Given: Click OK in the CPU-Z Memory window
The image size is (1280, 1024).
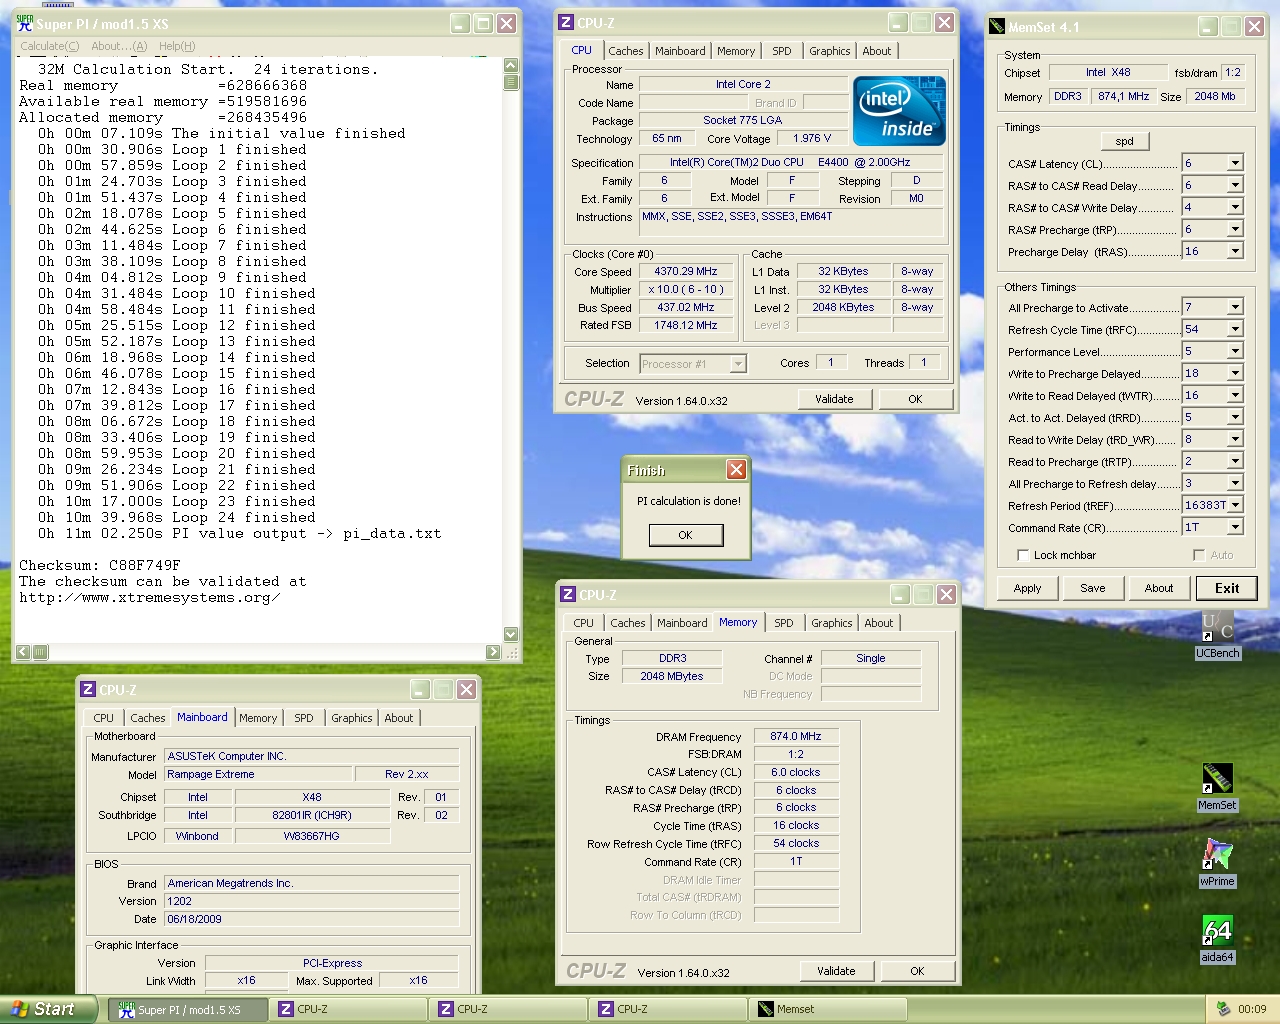Looking at the screenshot, I should pyautogui.click(x=917, y=971).
